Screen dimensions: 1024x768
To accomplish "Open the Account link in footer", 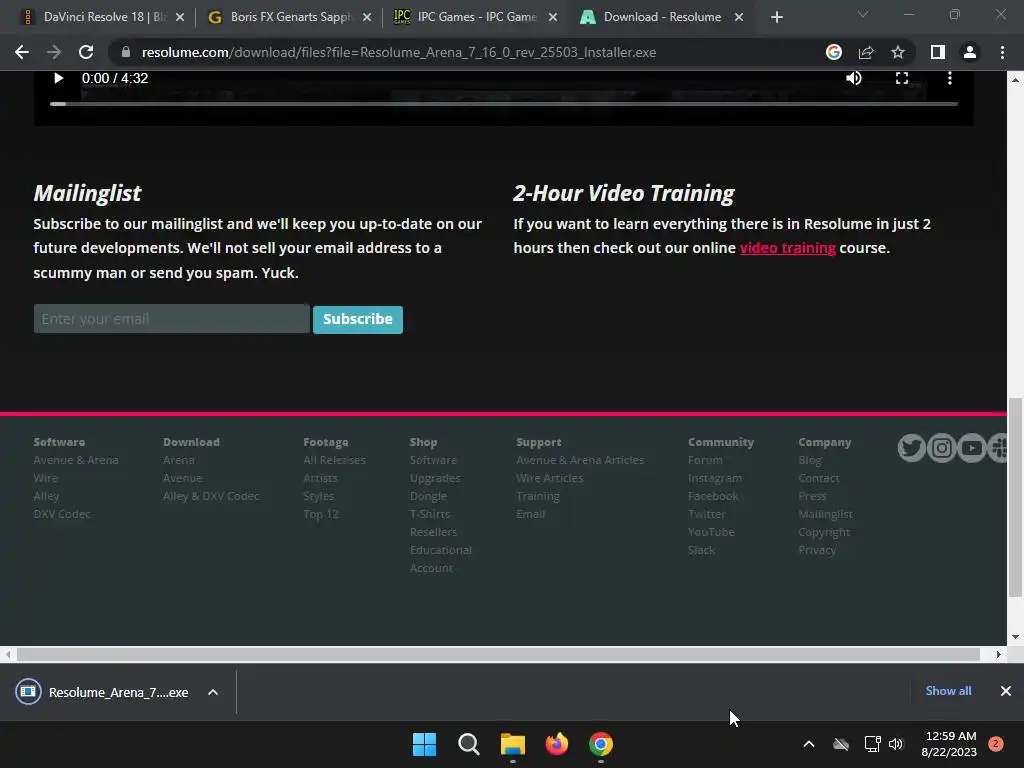I will point(431,568).
